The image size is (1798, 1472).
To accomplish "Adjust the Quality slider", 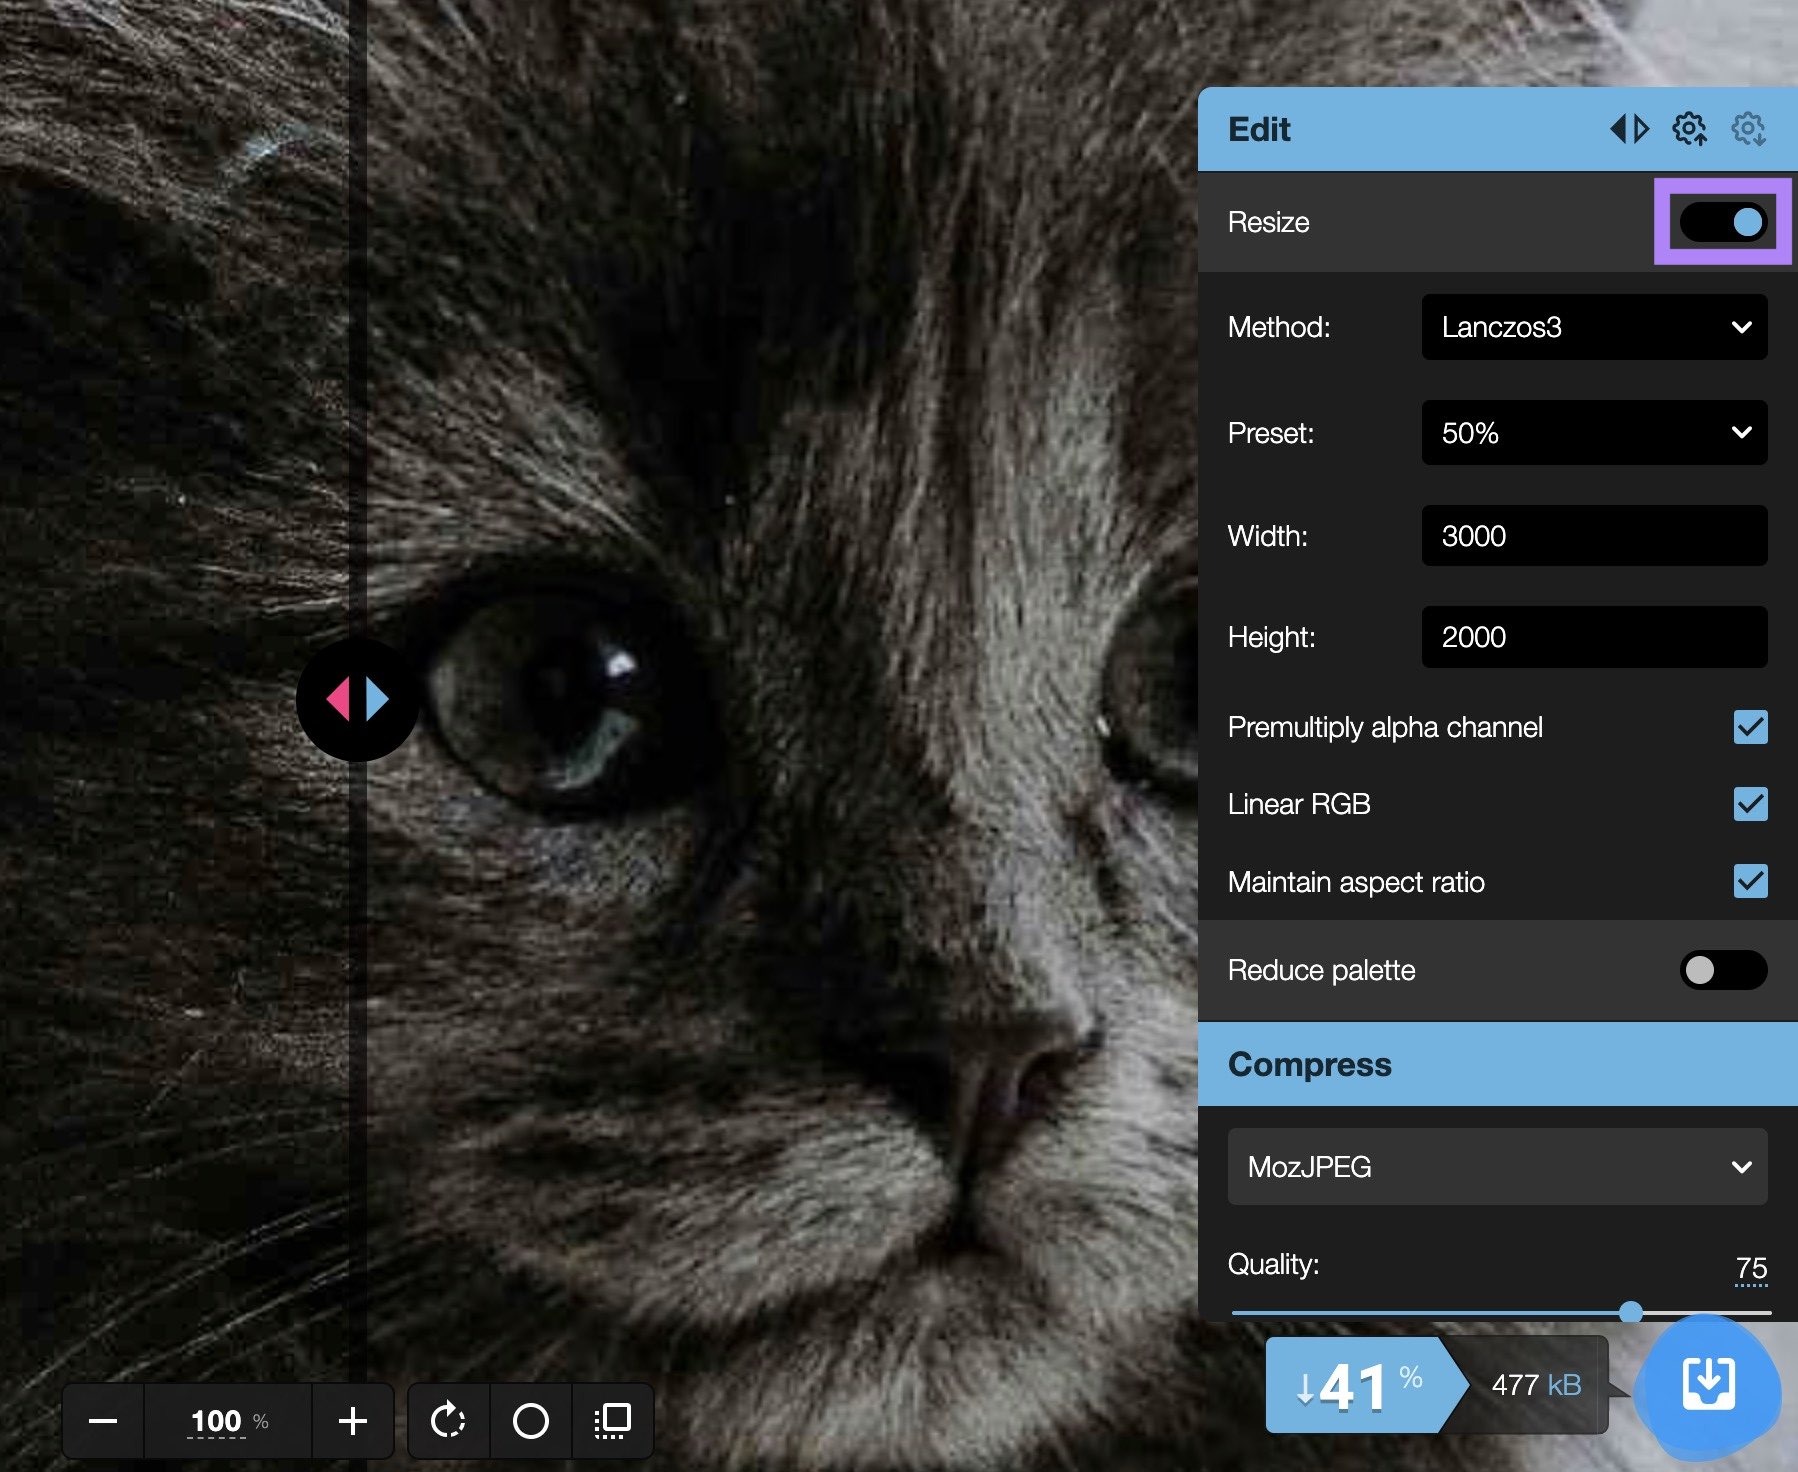I will (x=1633, y=1311).
